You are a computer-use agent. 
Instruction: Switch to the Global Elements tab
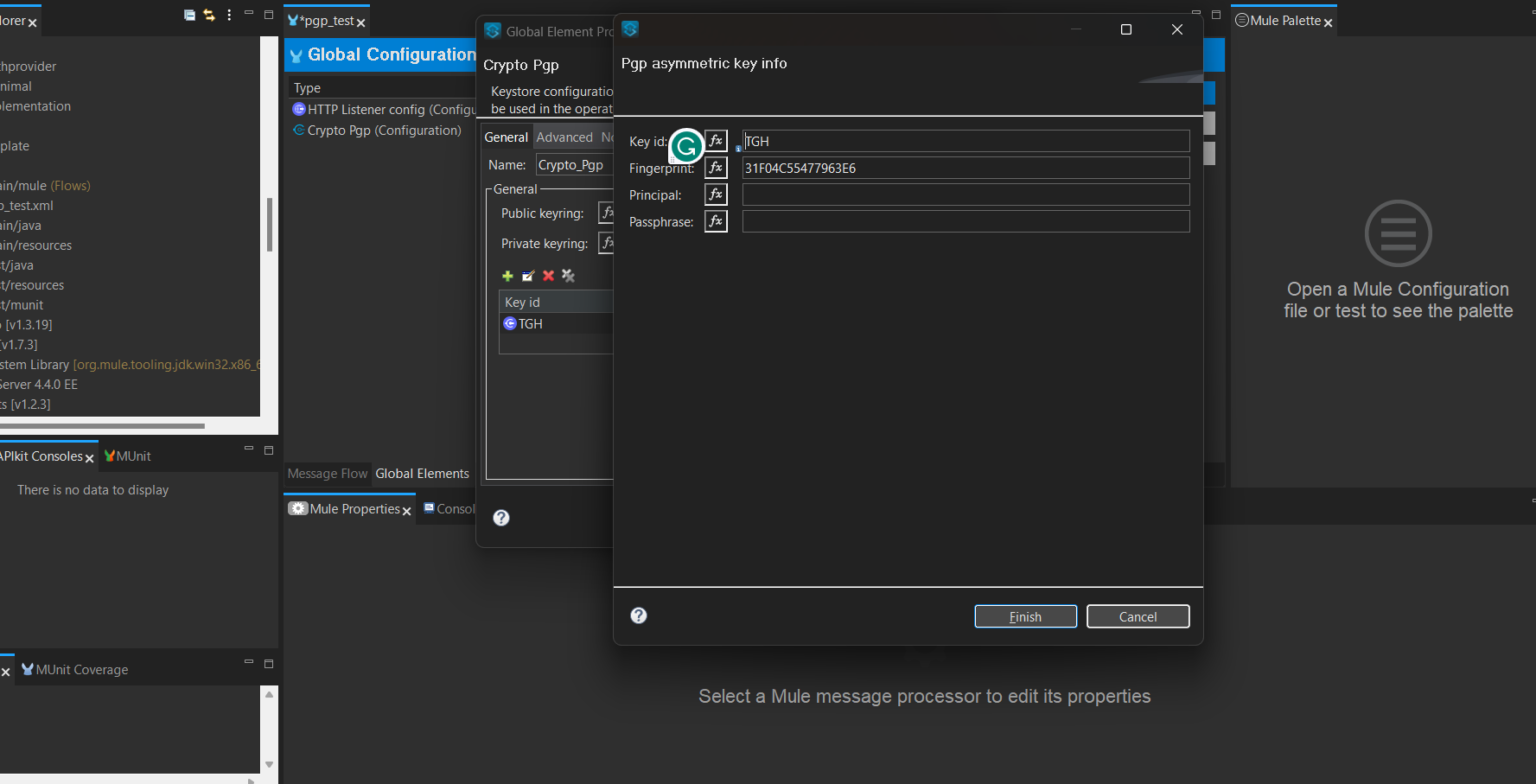423,473
